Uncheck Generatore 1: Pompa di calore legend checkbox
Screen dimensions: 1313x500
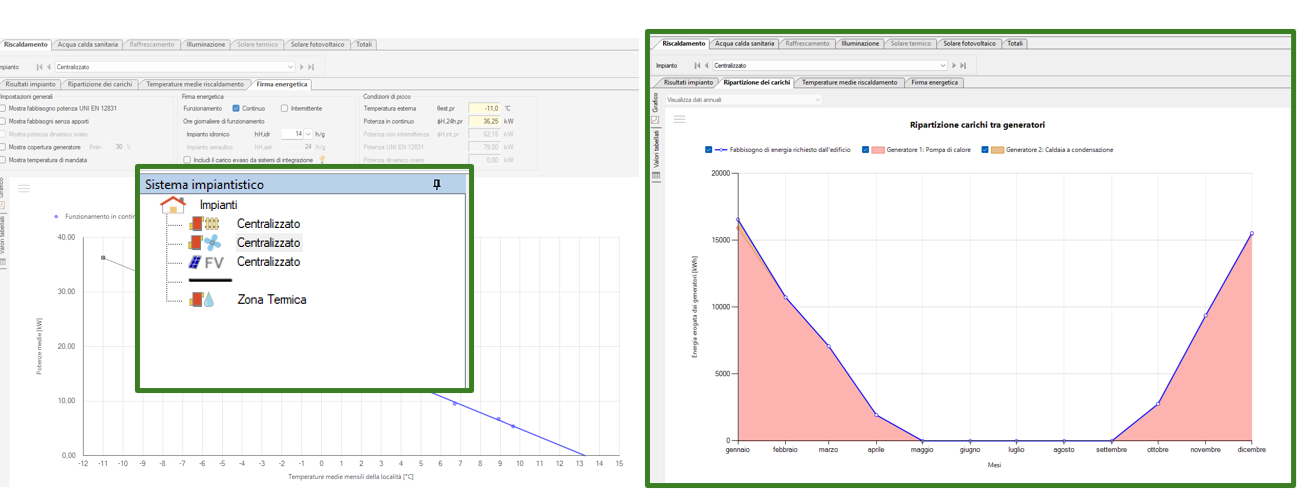(x=865, y=150)
